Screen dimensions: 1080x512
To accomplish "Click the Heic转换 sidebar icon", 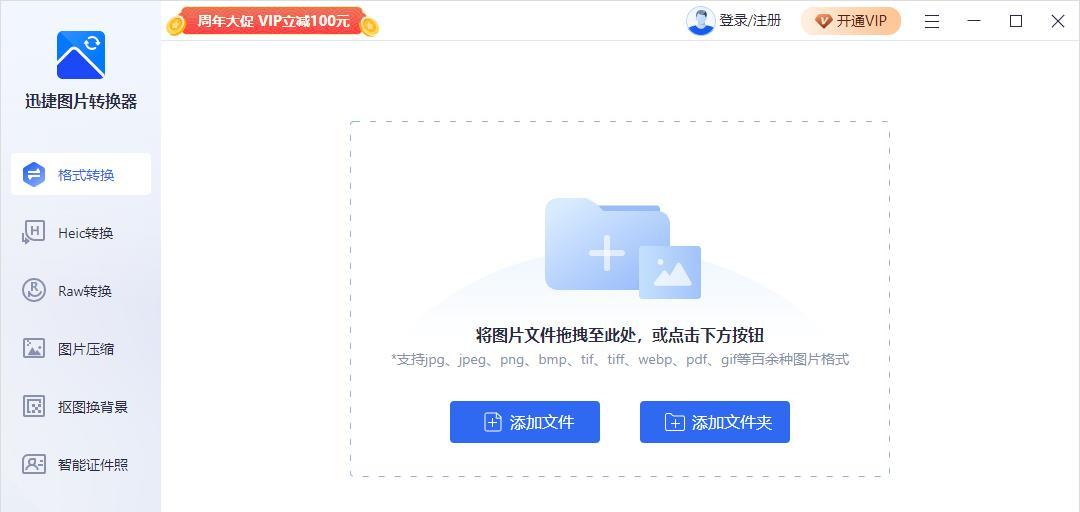I will click(x=34, y=233).
